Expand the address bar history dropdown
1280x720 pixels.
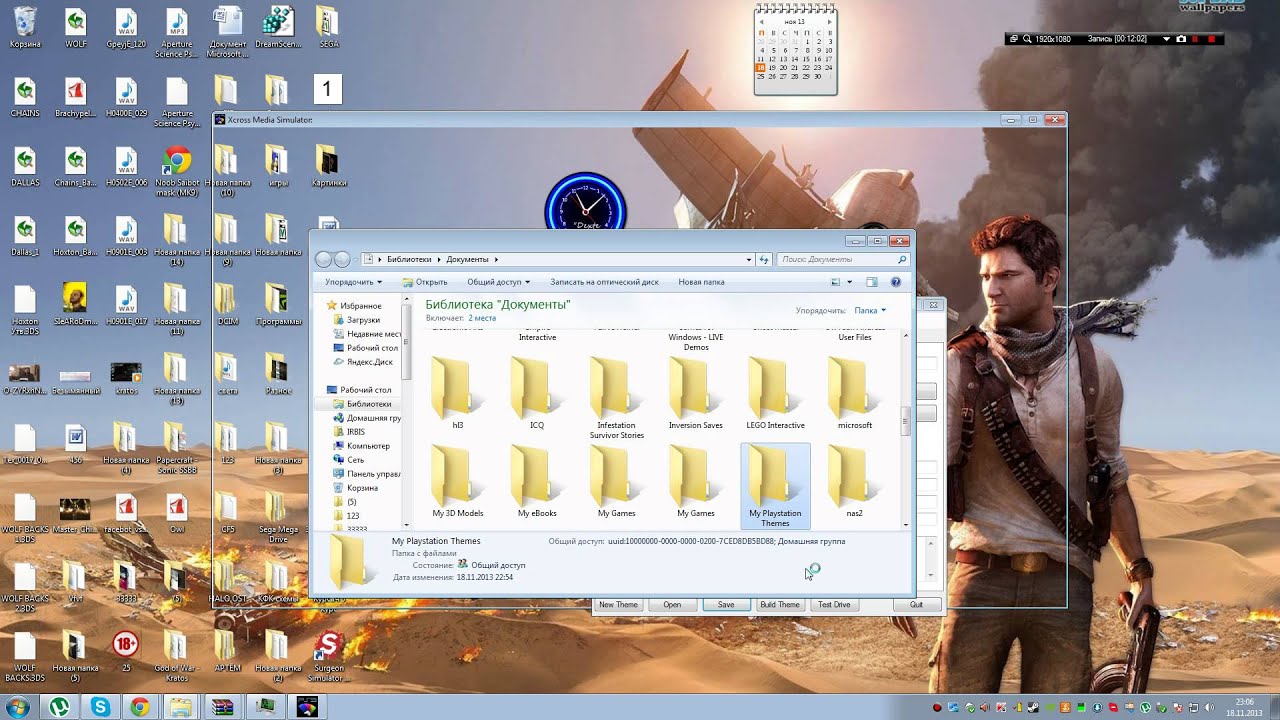click(749, 259)
